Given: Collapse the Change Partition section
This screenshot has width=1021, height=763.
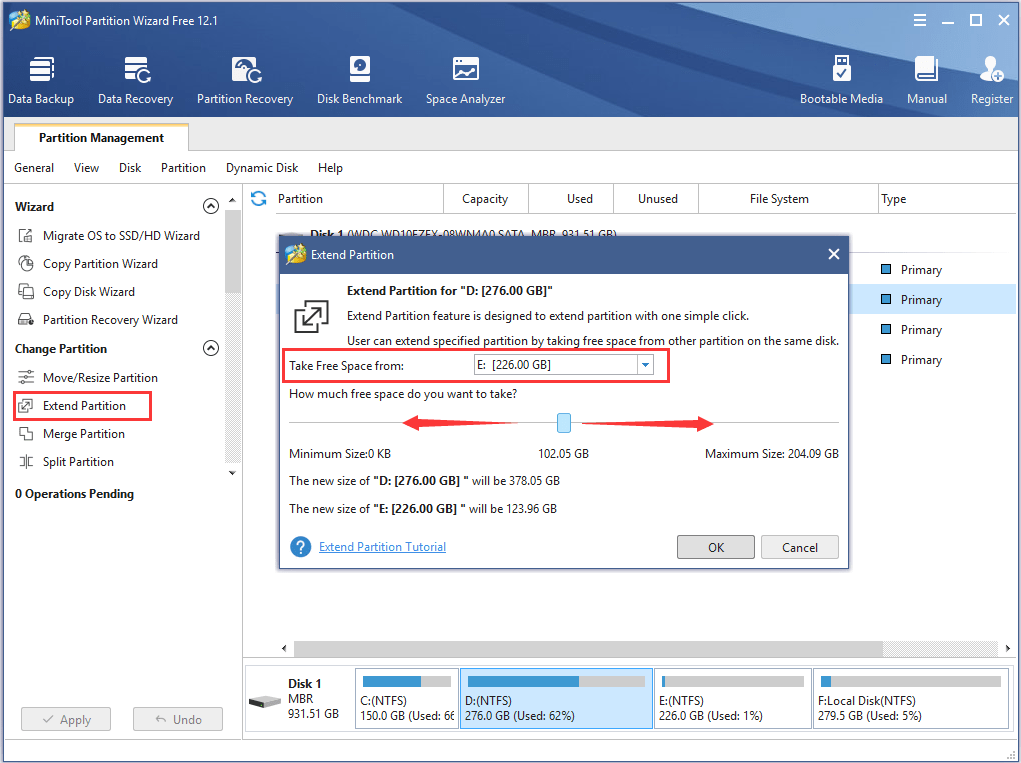Looking at the screenshot, I should [211, 348].
